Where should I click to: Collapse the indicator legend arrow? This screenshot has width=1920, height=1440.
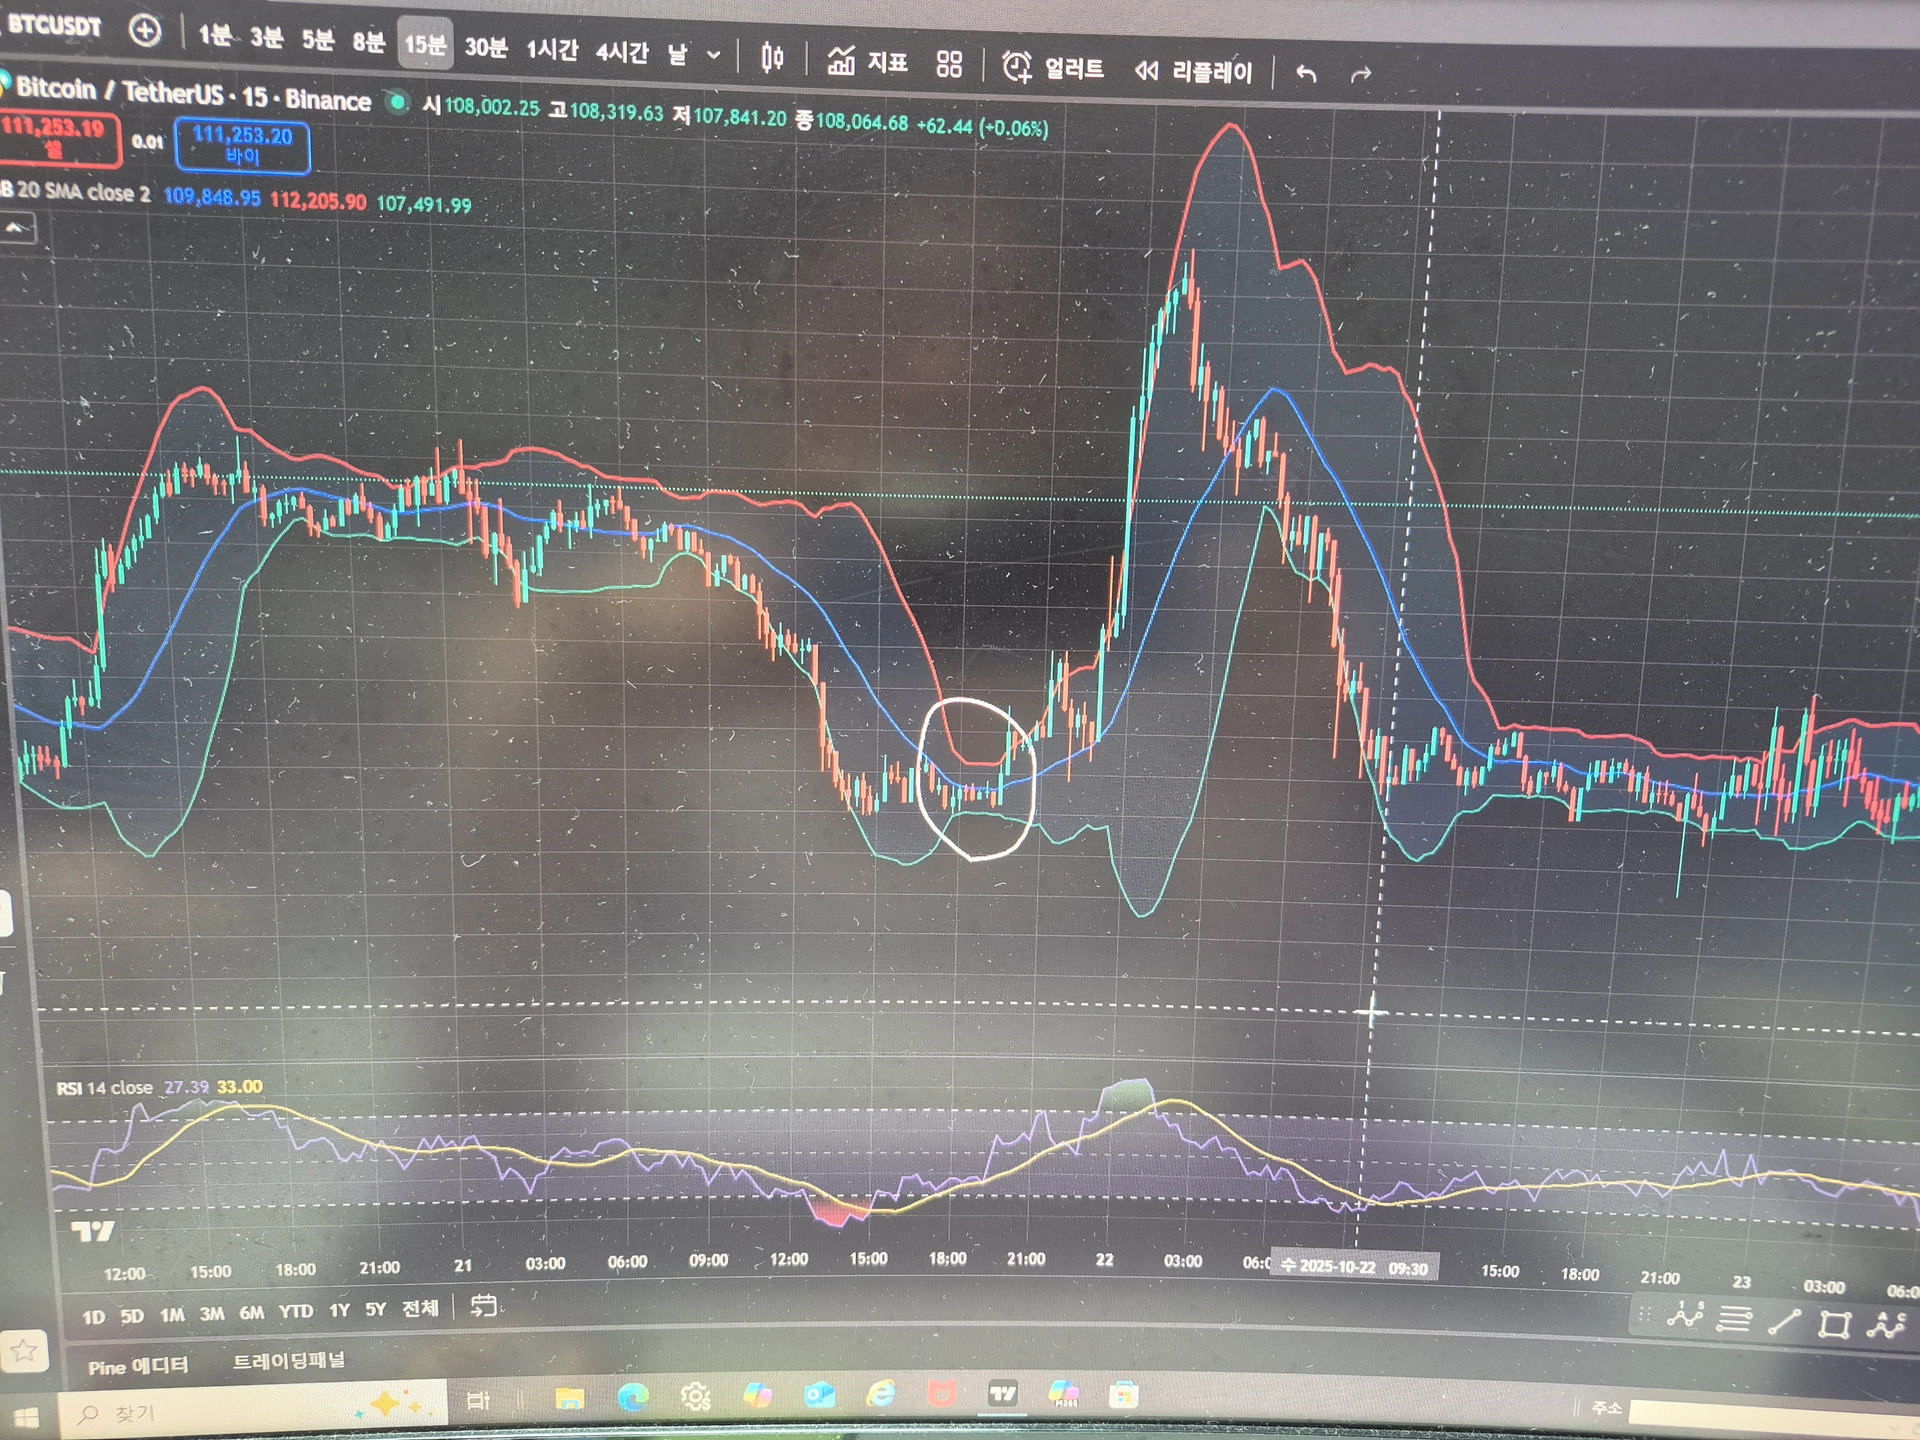17,229
